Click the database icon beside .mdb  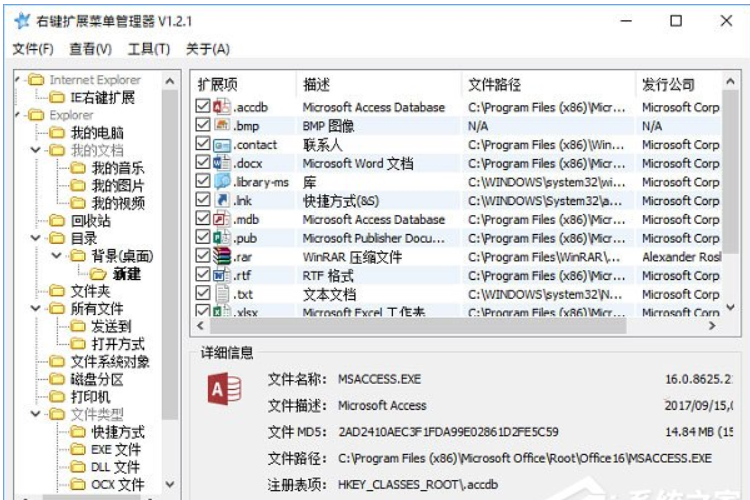(x=221, y=219)
